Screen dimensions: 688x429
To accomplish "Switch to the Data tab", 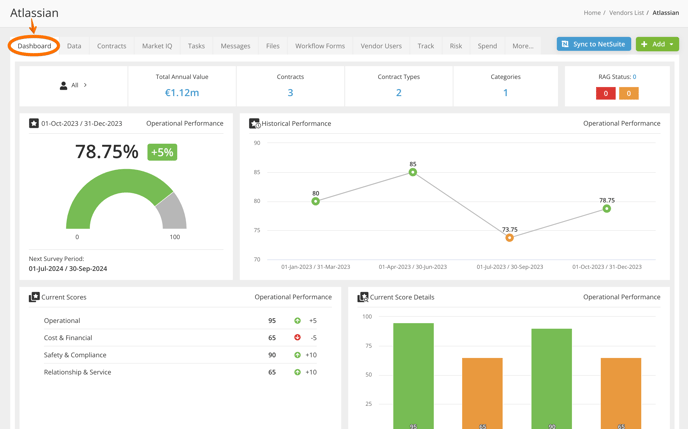I will coord(74,46).
